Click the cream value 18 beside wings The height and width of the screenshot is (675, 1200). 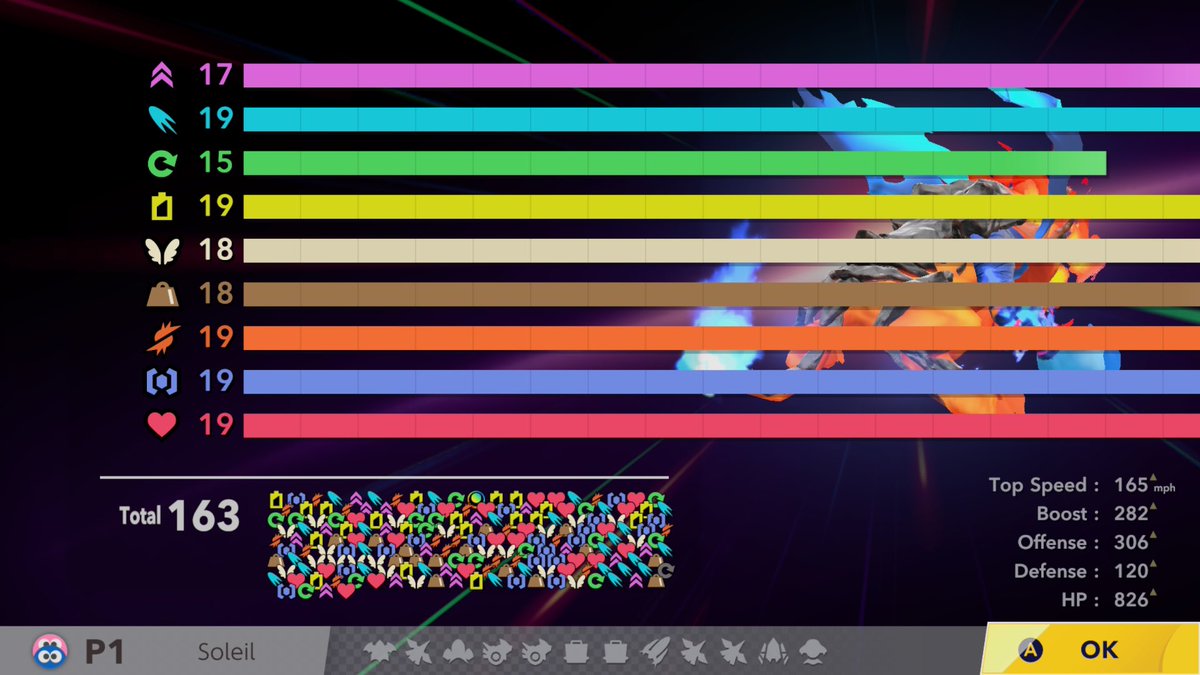[215, 250]
